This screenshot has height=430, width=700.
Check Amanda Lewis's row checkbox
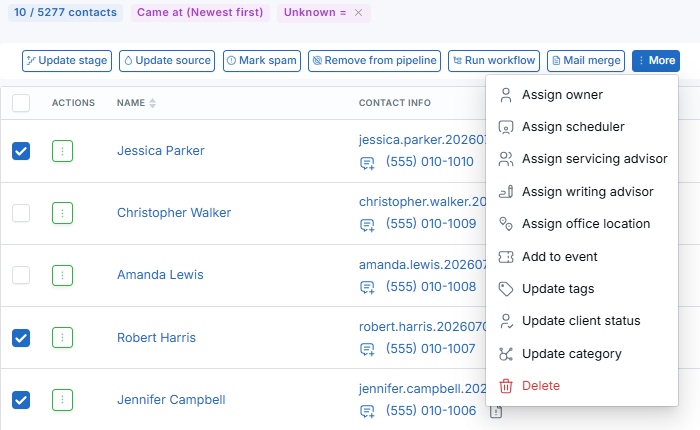21,275
